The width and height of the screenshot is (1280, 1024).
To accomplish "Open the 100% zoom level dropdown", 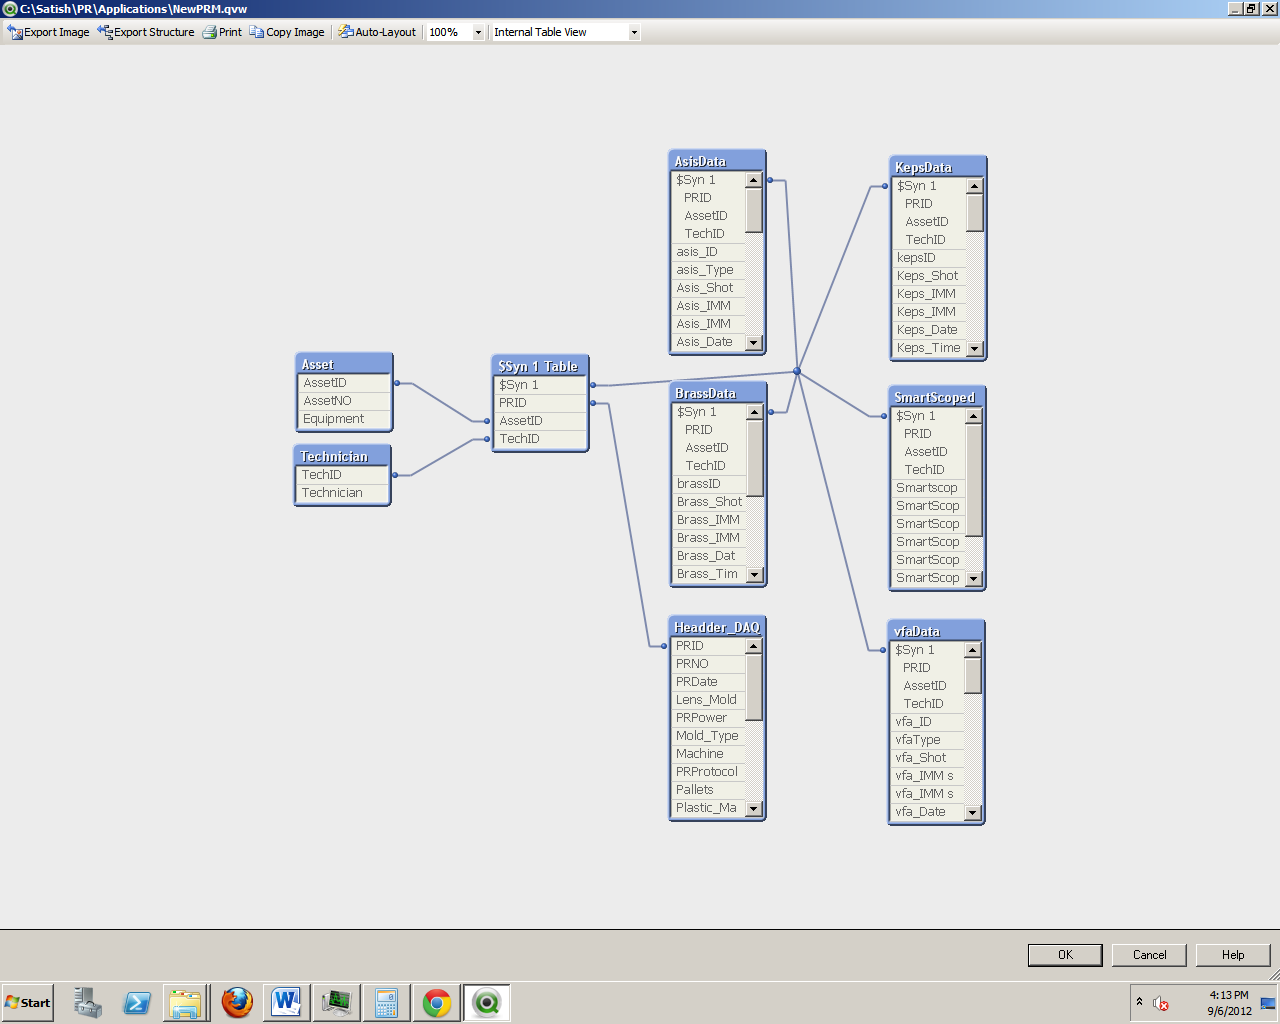I will coord(477,33).
